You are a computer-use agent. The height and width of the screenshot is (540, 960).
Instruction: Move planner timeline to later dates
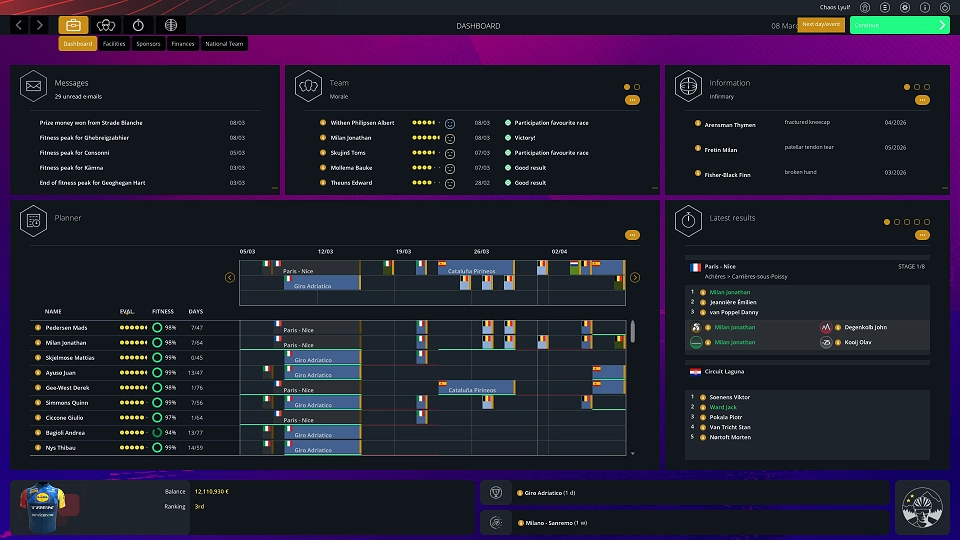[635, 277]
